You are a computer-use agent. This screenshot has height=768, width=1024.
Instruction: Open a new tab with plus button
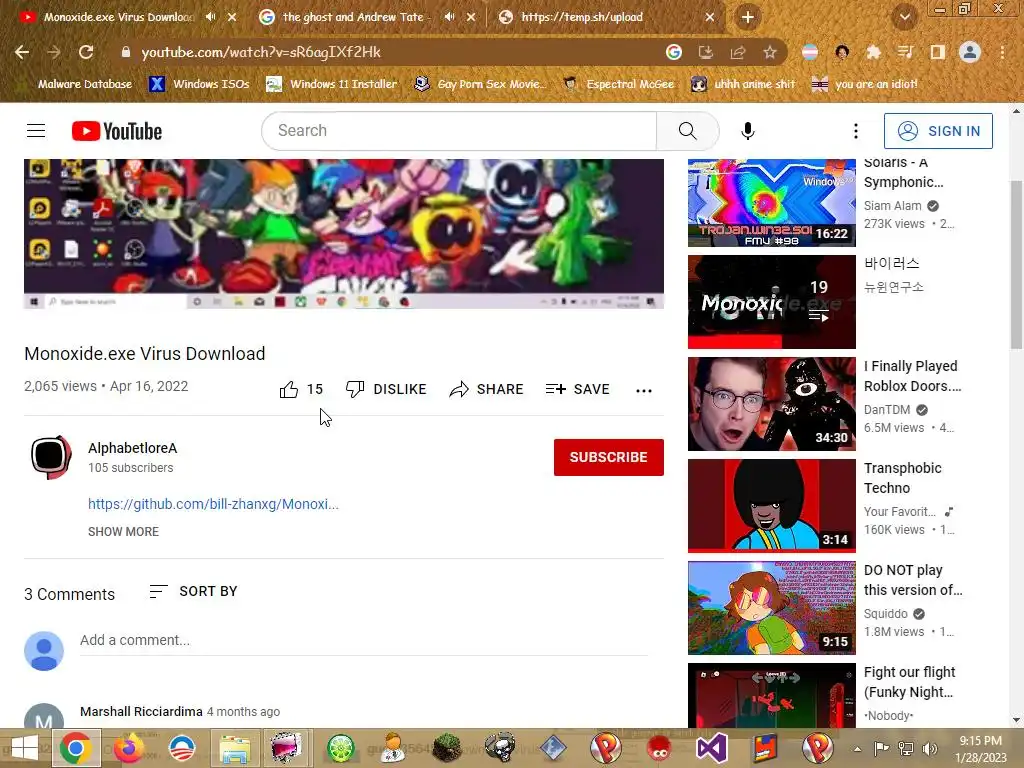tap(748, 18)
